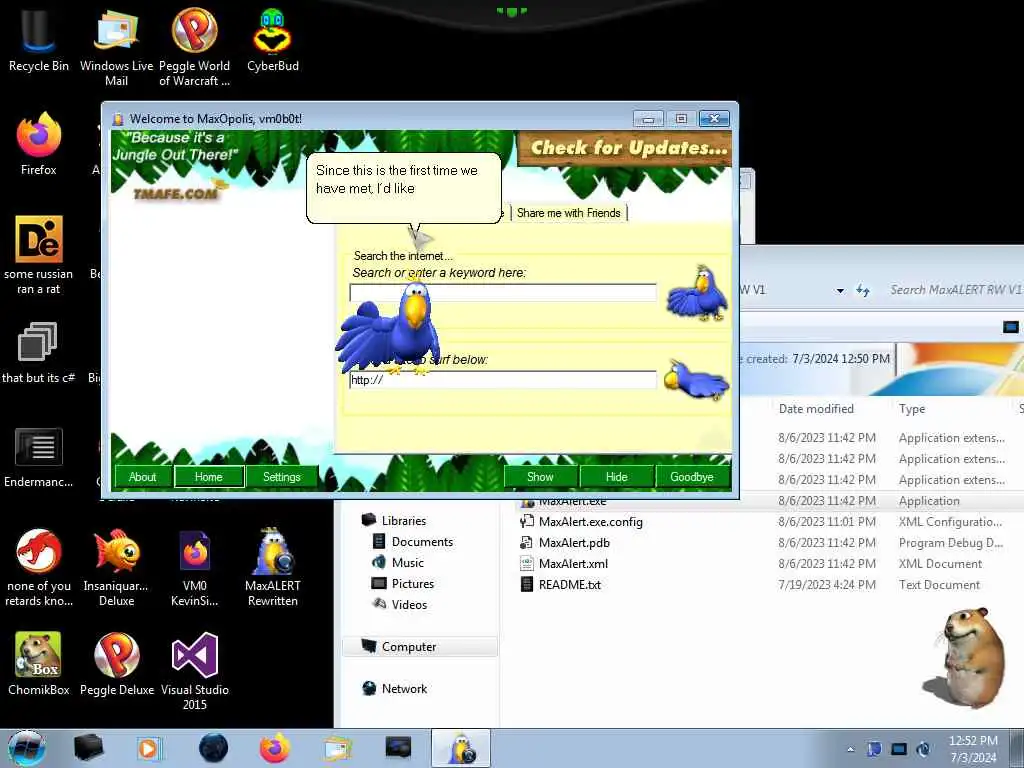Open the CyberBud desktop icon
This screenshot has width=1024, height=768.
click(x=272, y=40)
